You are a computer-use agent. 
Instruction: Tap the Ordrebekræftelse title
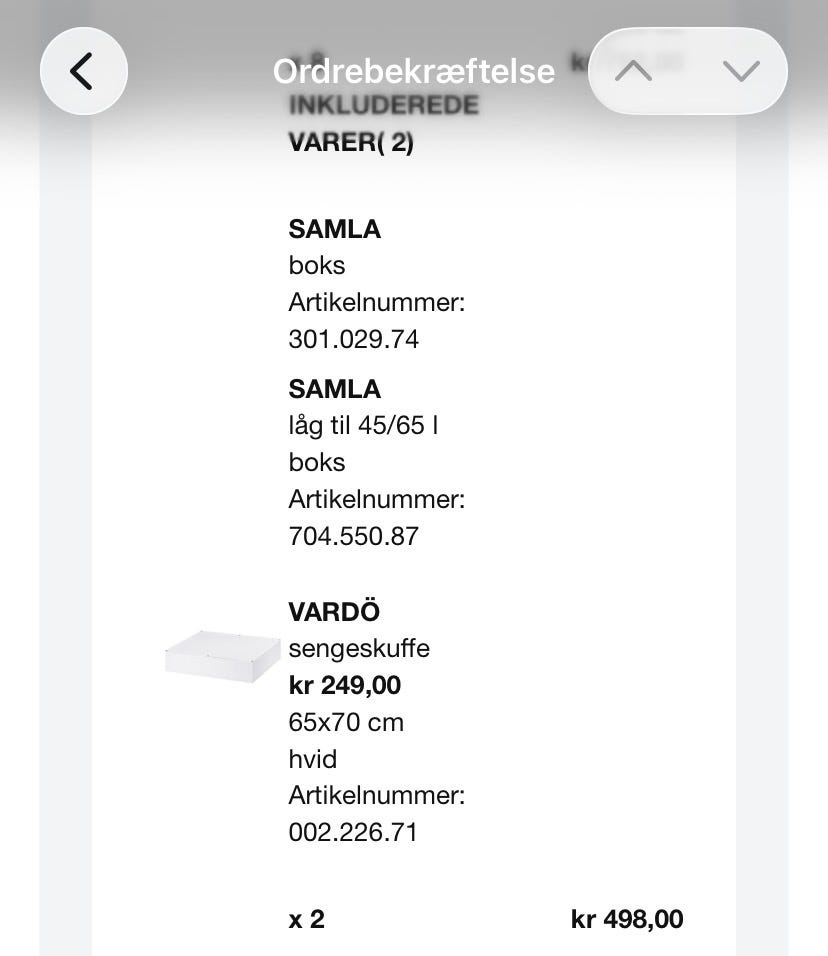pos(413,71)
